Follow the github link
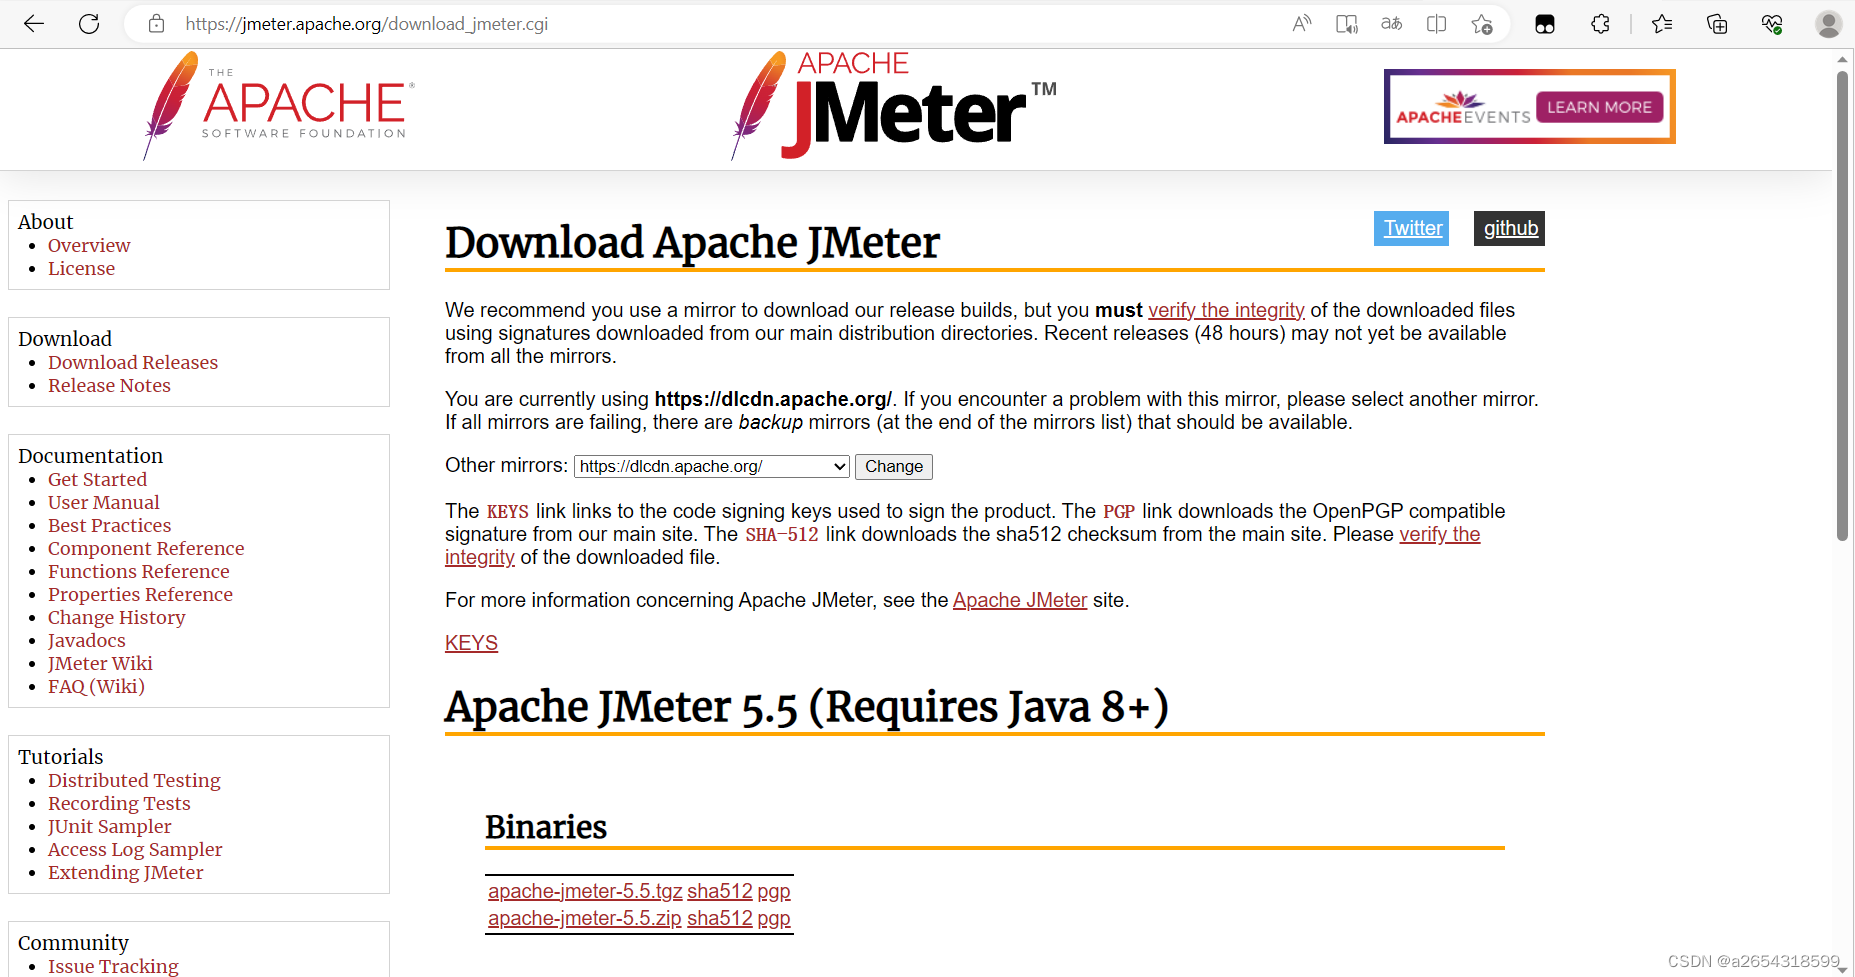Screen dimensions: 1855x977 tap(1509, 228)
